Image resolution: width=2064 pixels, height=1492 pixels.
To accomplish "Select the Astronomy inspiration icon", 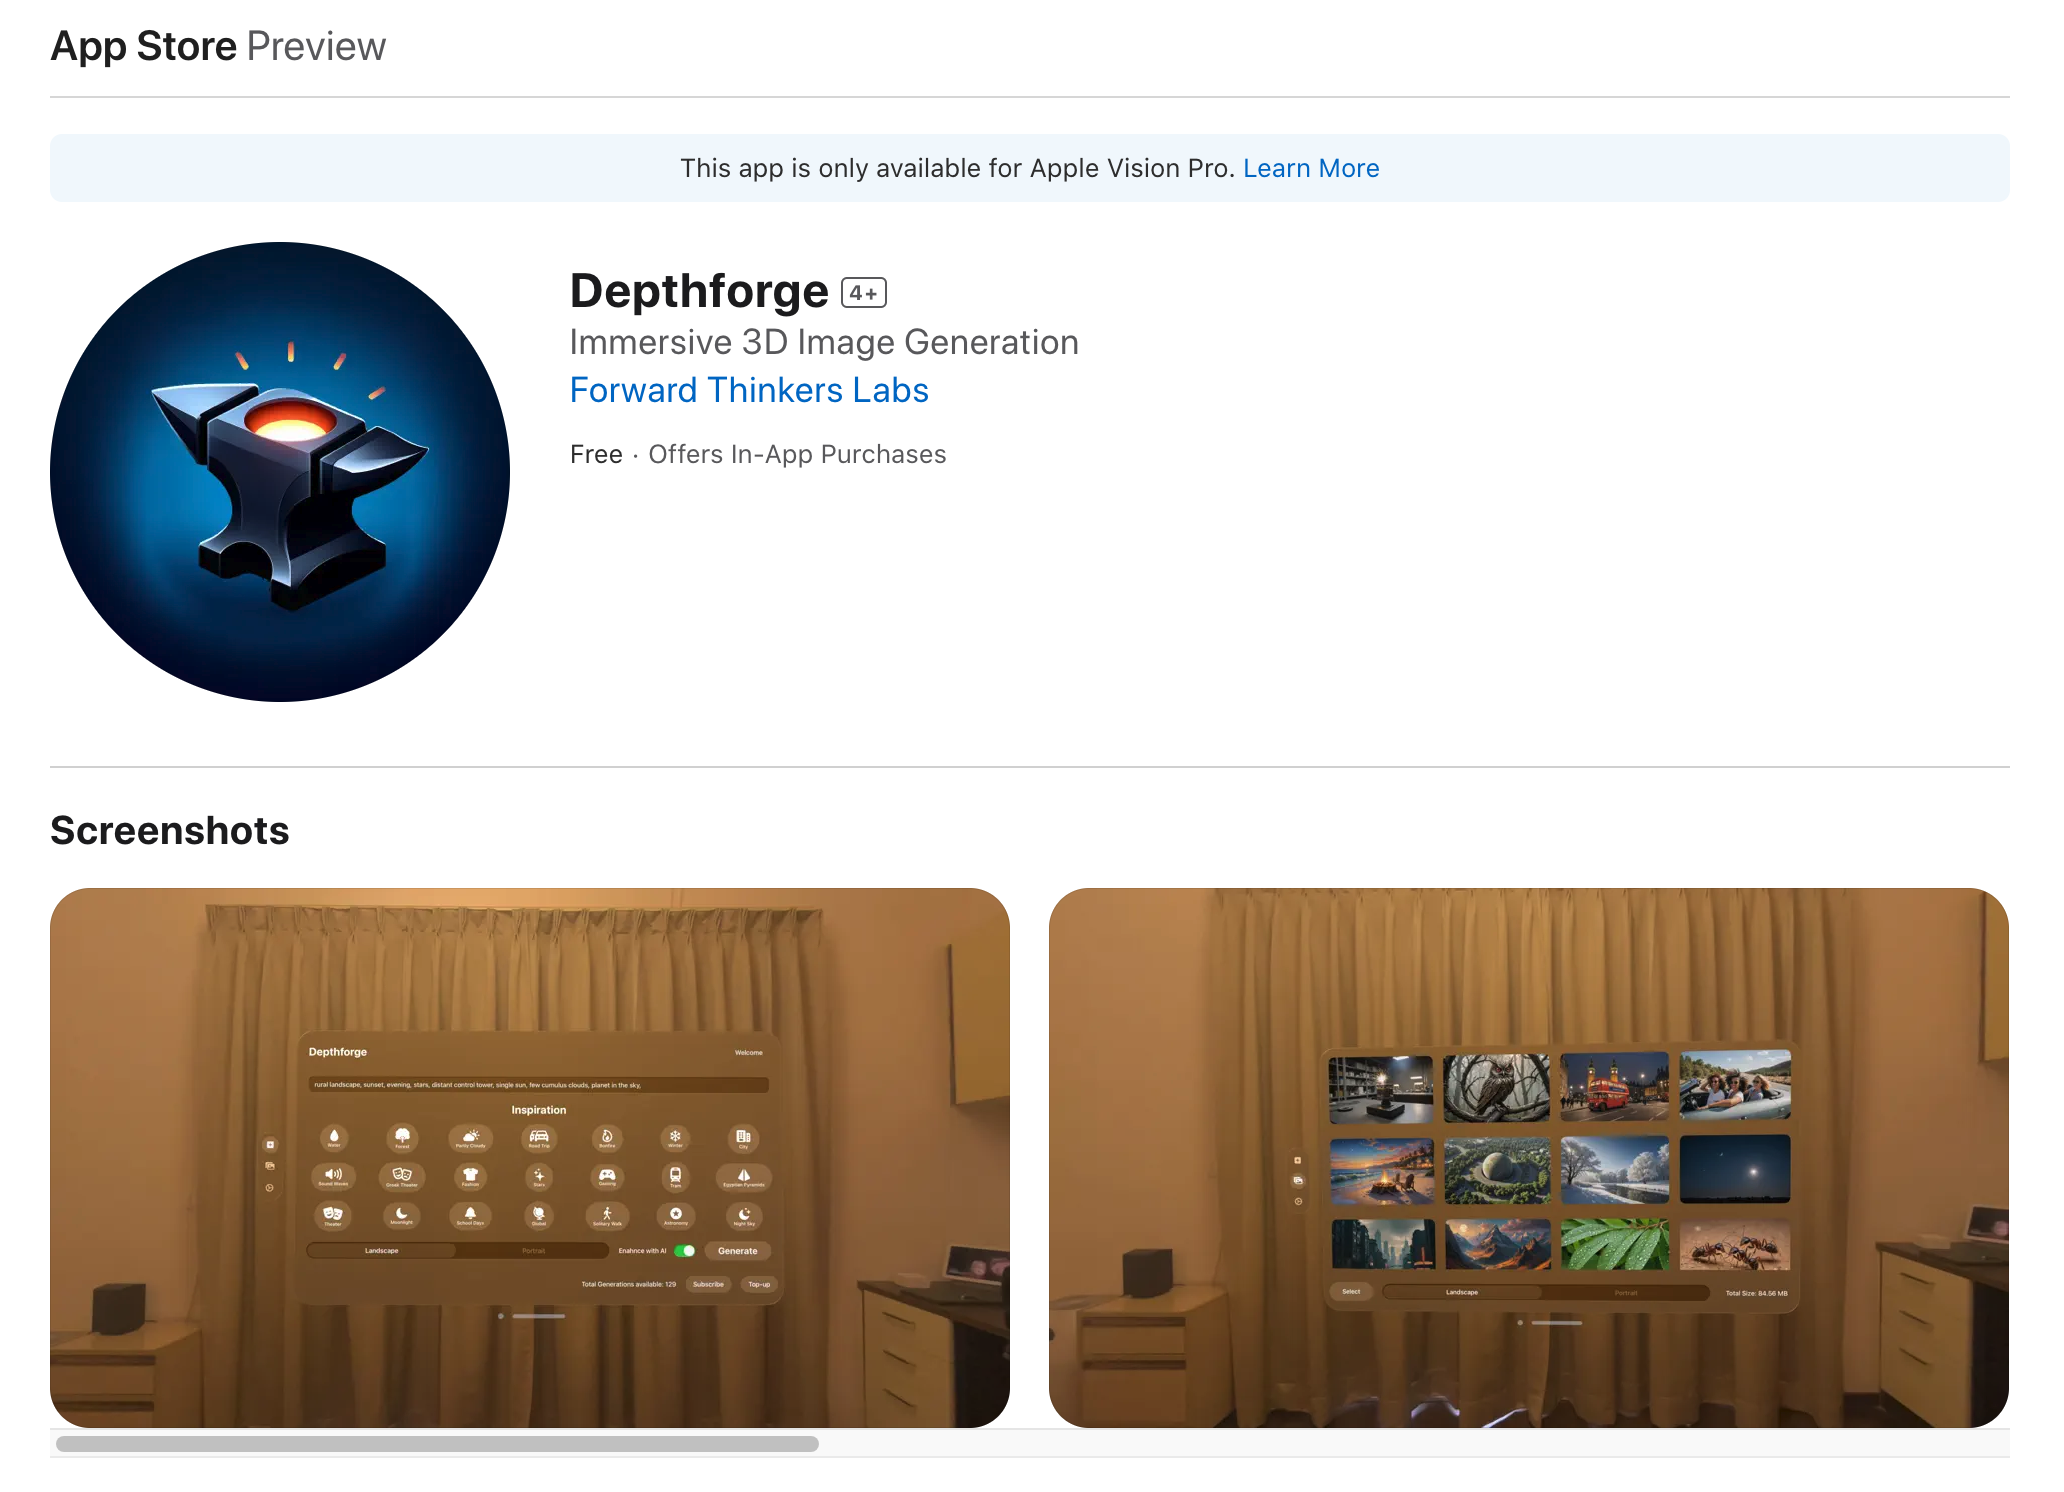I will click(675, 1216).
